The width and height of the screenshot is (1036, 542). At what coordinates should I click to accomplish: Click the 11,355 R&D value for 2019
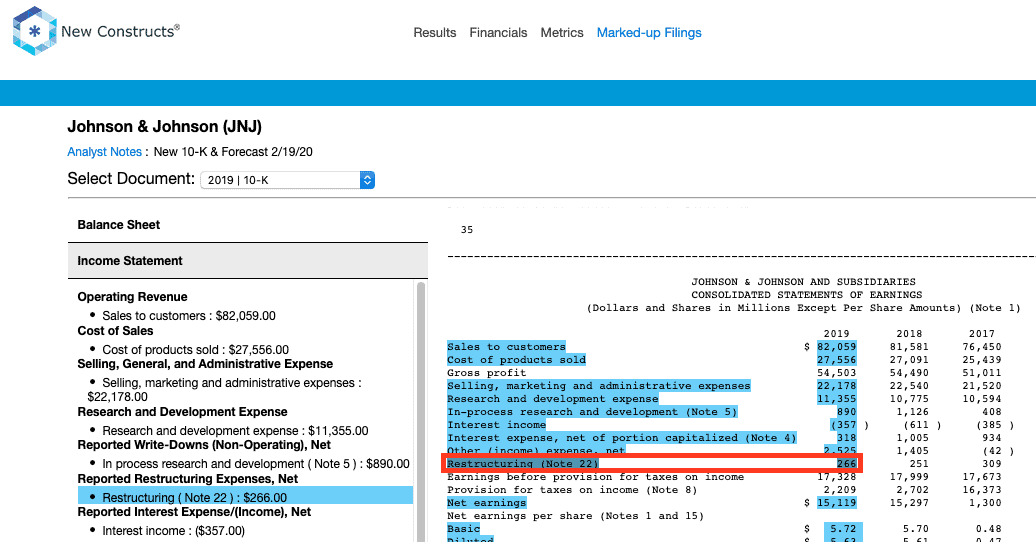point(836,399)
